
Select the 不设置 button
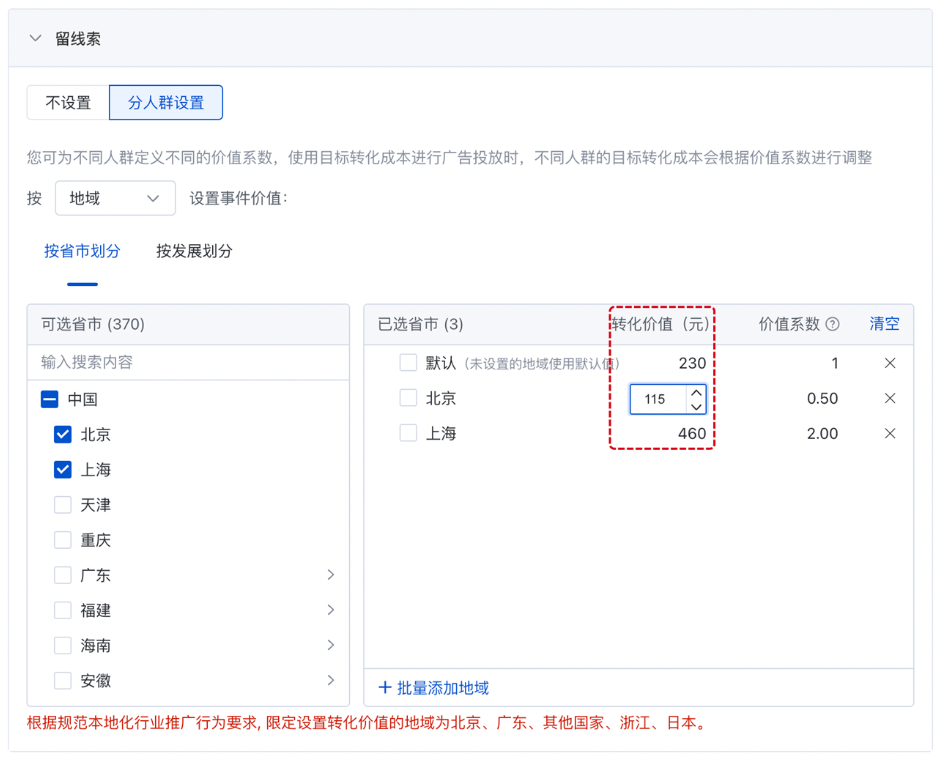tap(67, 102)
